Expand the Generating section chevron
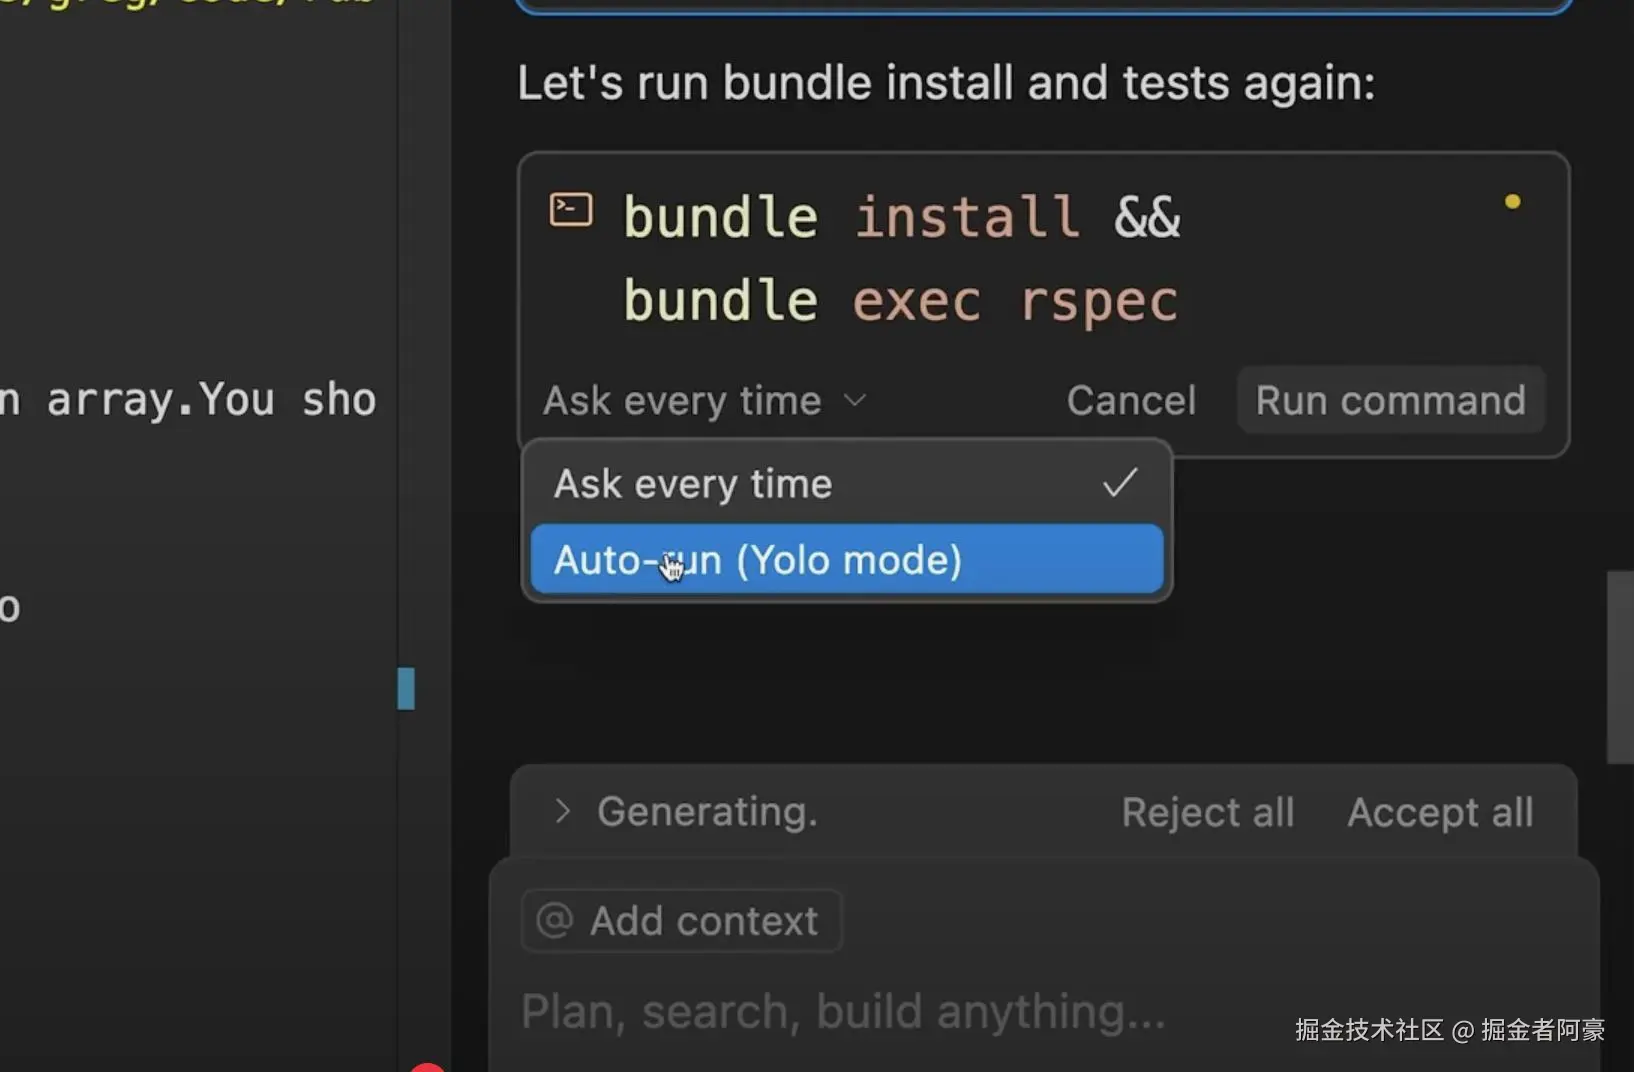1634x1072 pixels. (562, 811)
